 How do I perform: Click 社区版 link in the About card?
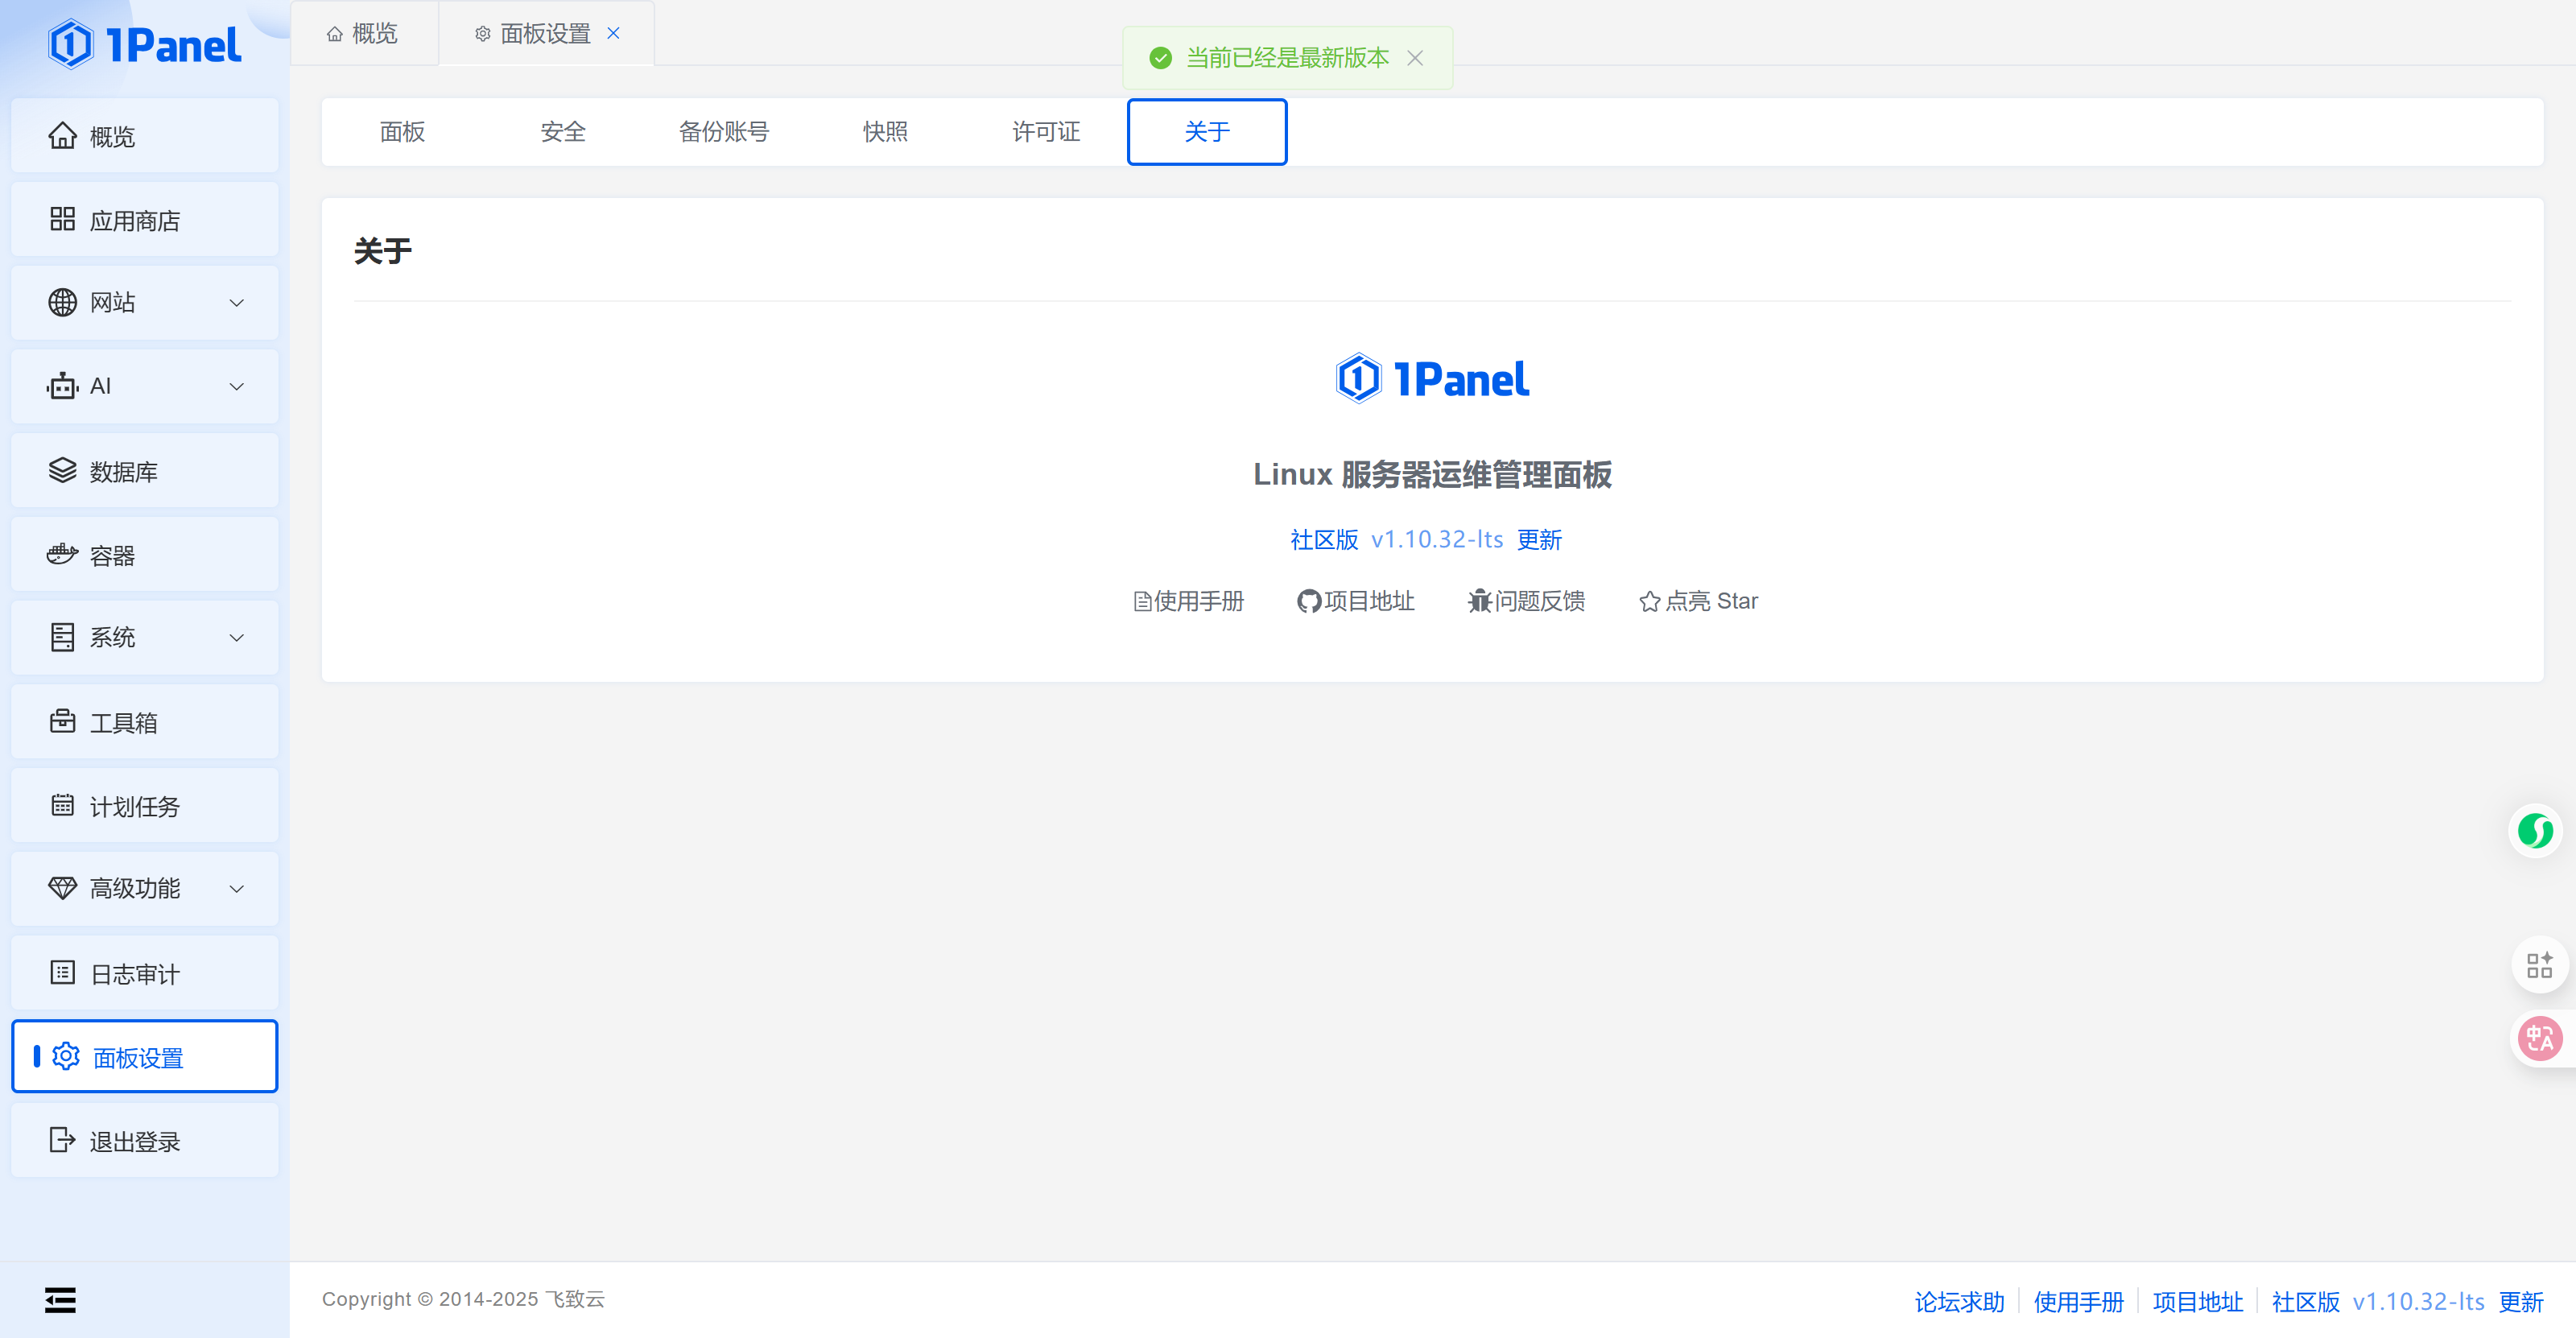[x=1324, y=540]
